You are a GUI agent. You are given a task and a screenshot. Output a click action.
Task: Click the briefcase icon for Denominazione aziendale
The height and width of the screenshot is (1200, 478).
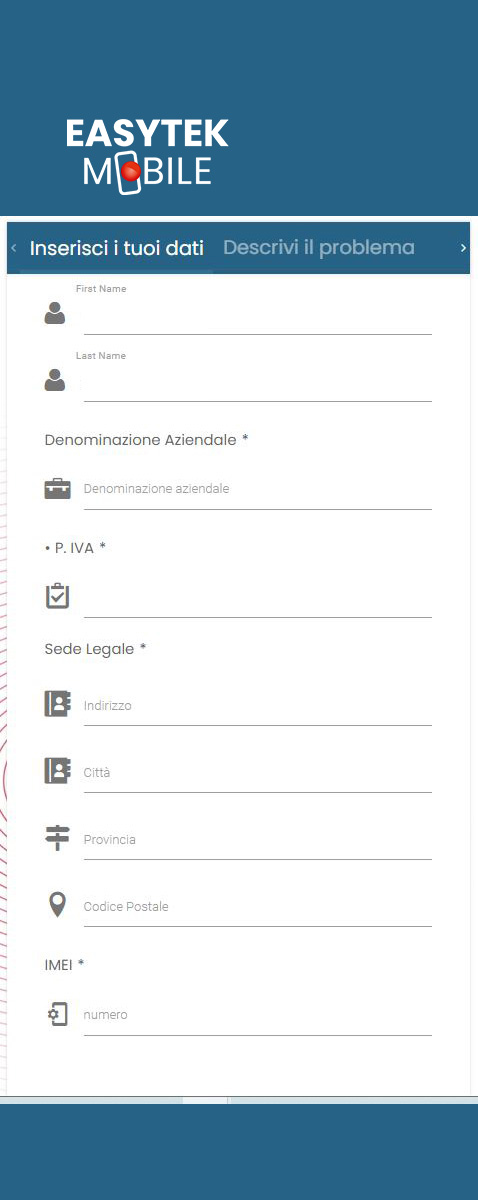point(57,489)
